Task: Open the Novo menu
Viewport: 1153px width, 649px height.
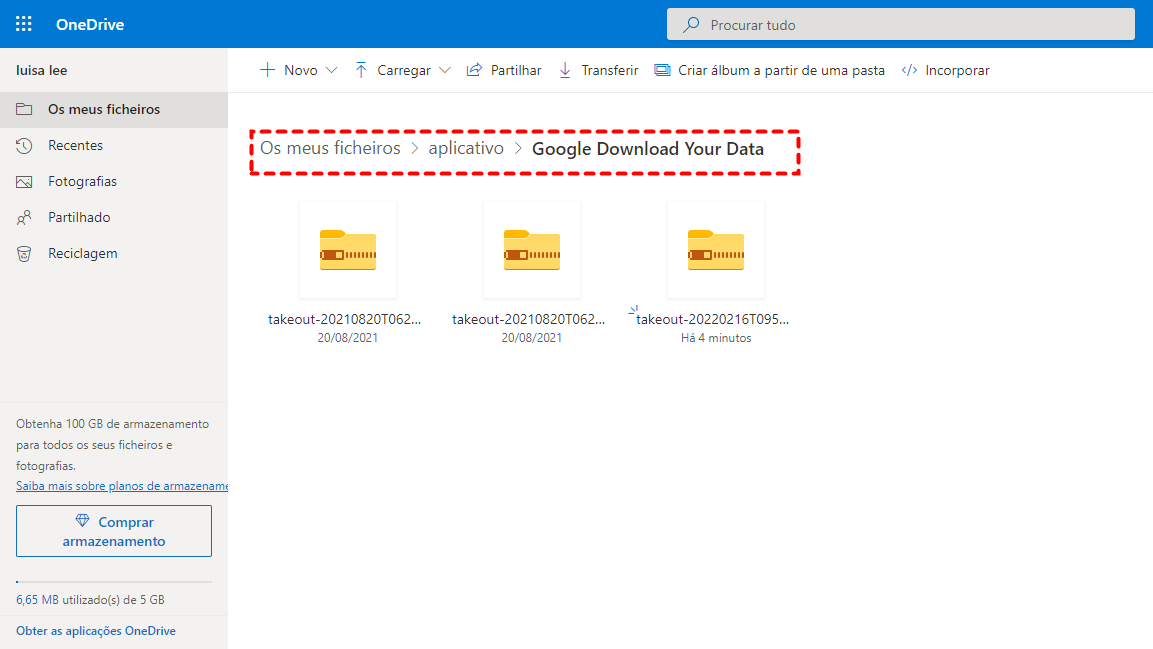Action: (x=299, y=71)
